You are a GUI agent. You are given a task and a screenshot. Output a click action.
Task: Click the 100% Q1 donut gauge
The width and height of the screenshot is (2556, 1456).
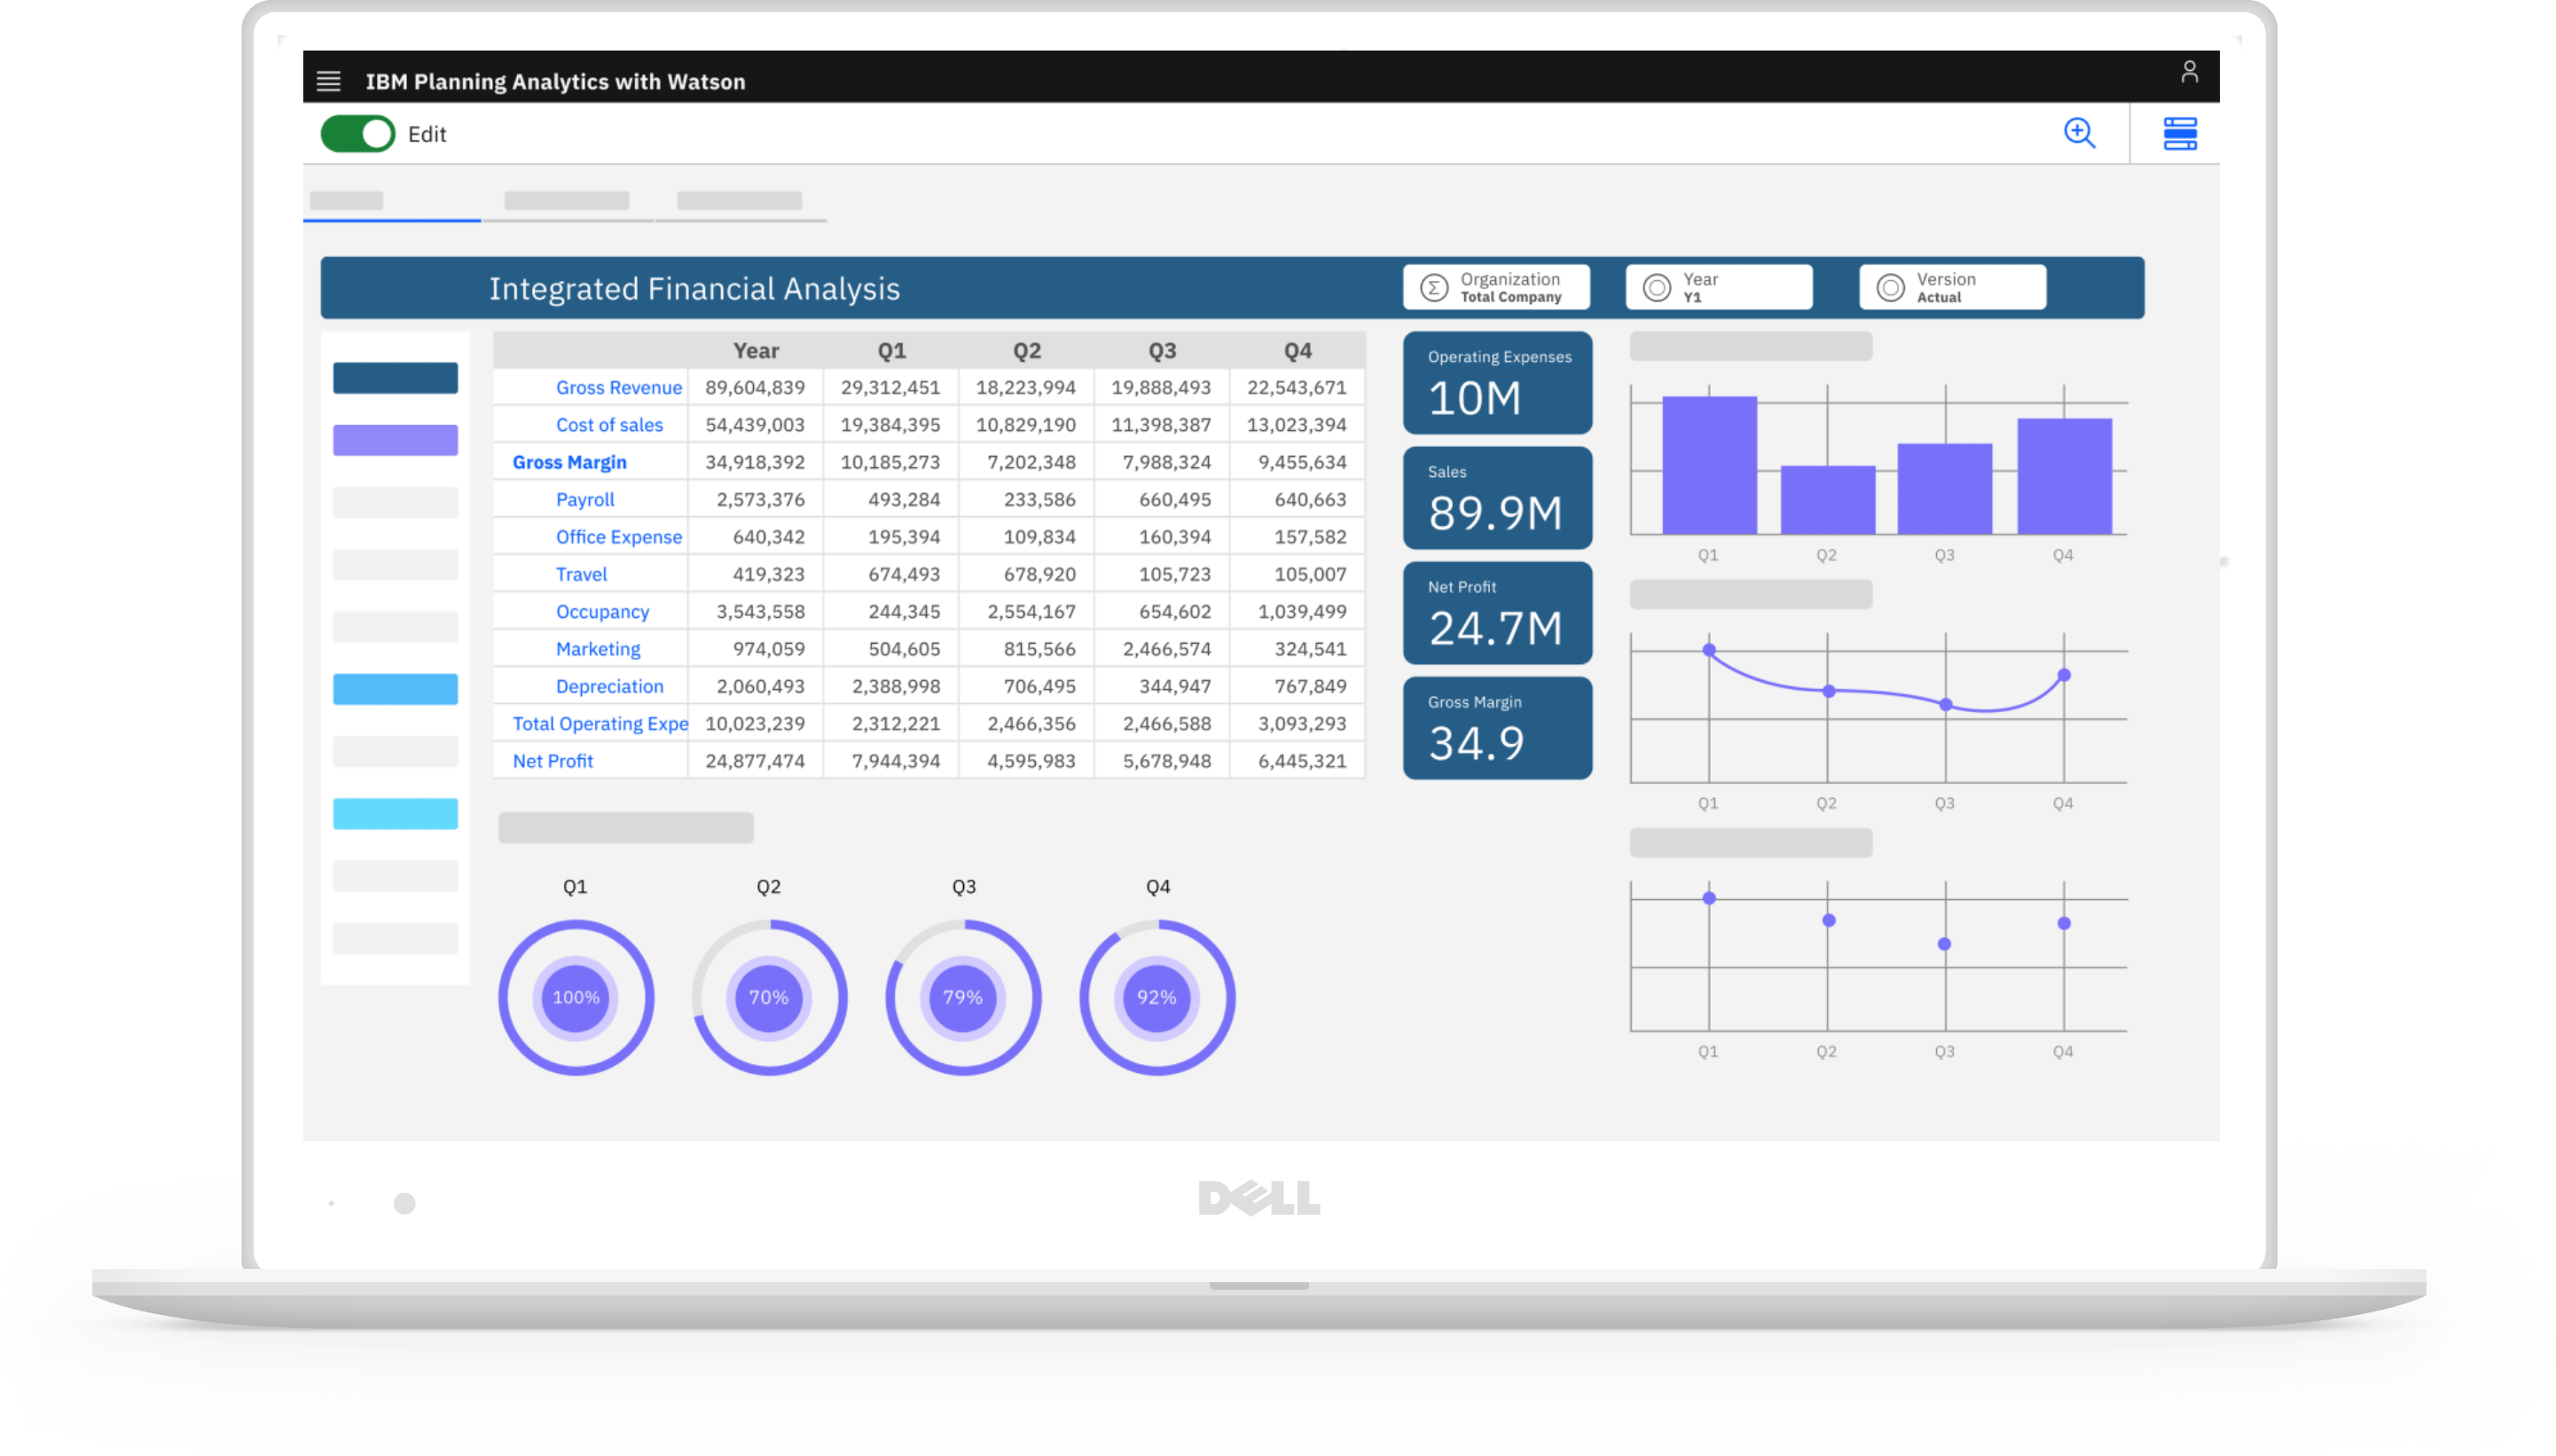(576, 997)
